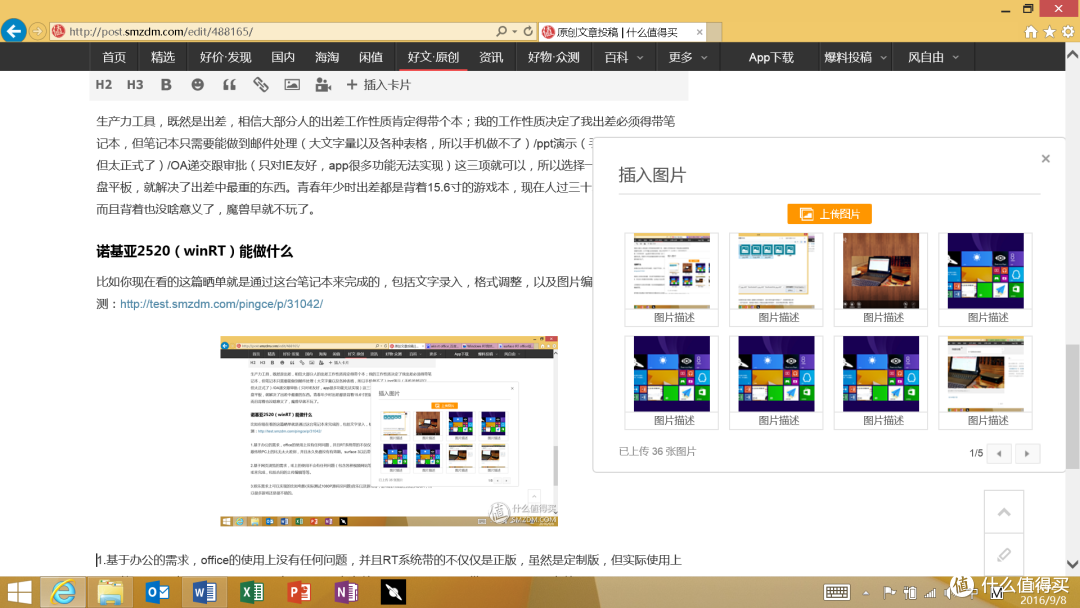
Task: Open the test.smzdm.com pingce link
Action: (221, 304)
